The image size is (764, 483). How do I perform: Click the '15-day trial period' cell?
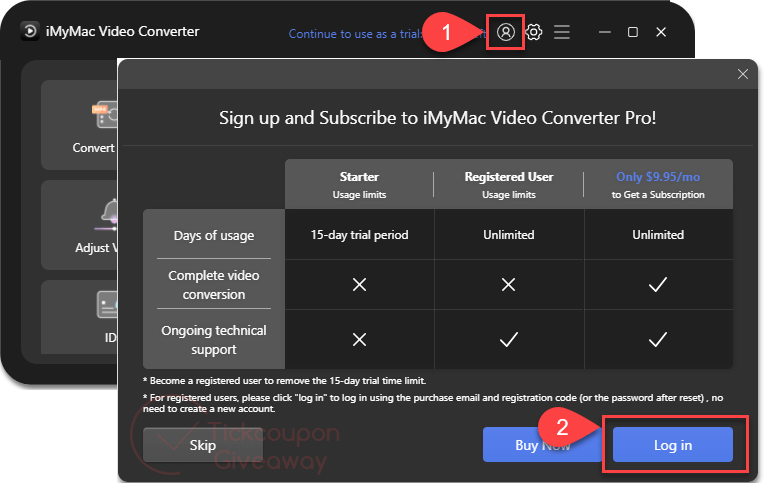click(x=359, y=235)
